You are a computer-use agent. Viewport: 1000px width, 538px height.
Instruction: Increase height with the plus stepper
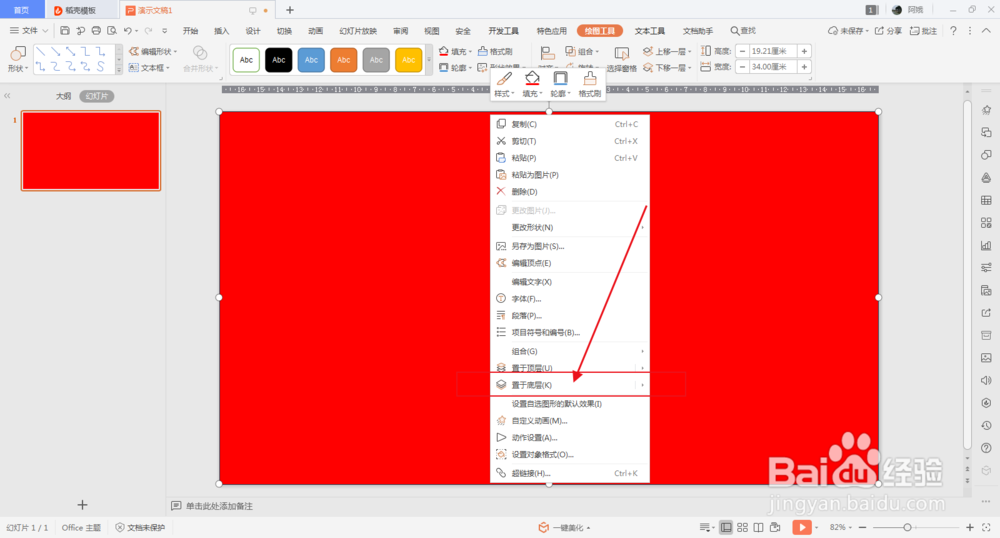[804, 51]
